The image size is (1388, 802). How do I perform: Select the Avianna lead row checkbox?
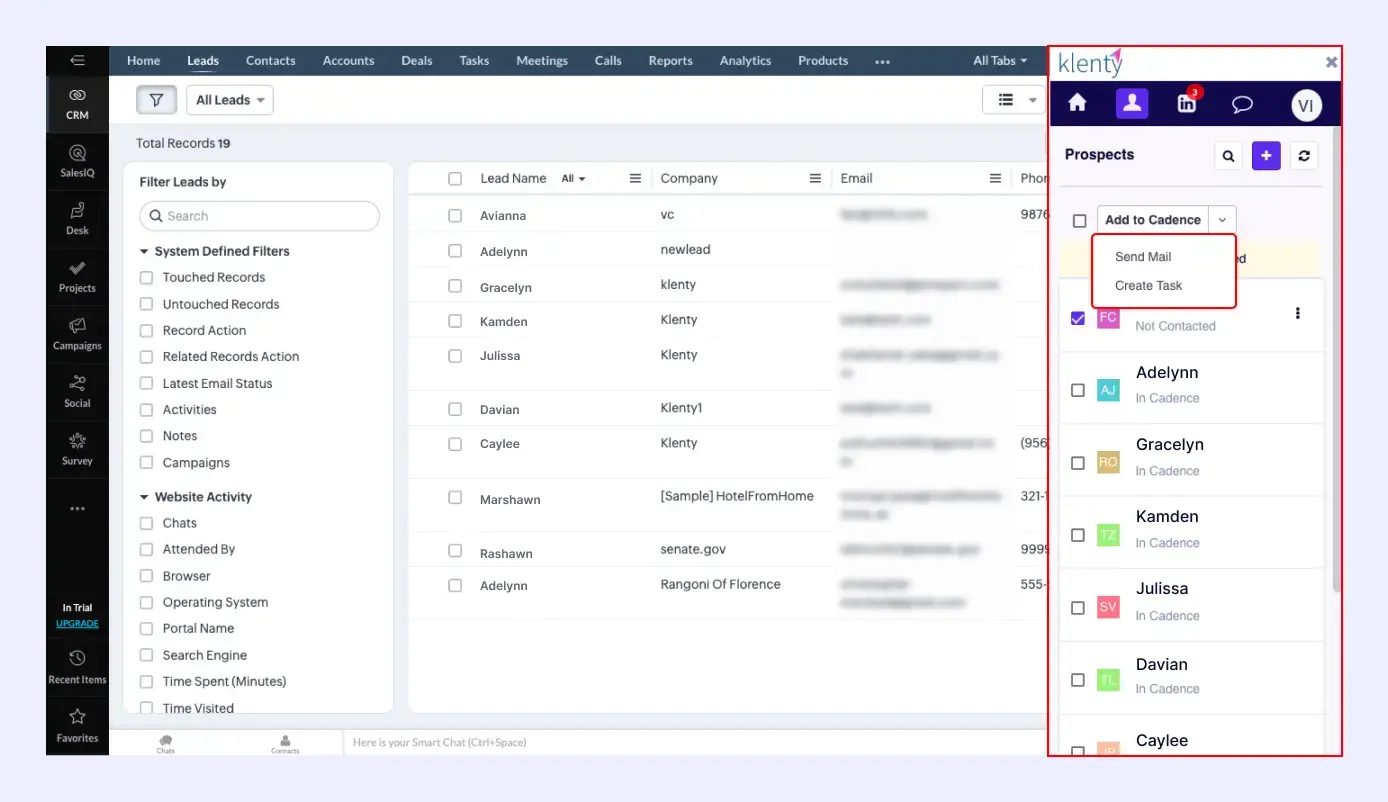(455, 215)
